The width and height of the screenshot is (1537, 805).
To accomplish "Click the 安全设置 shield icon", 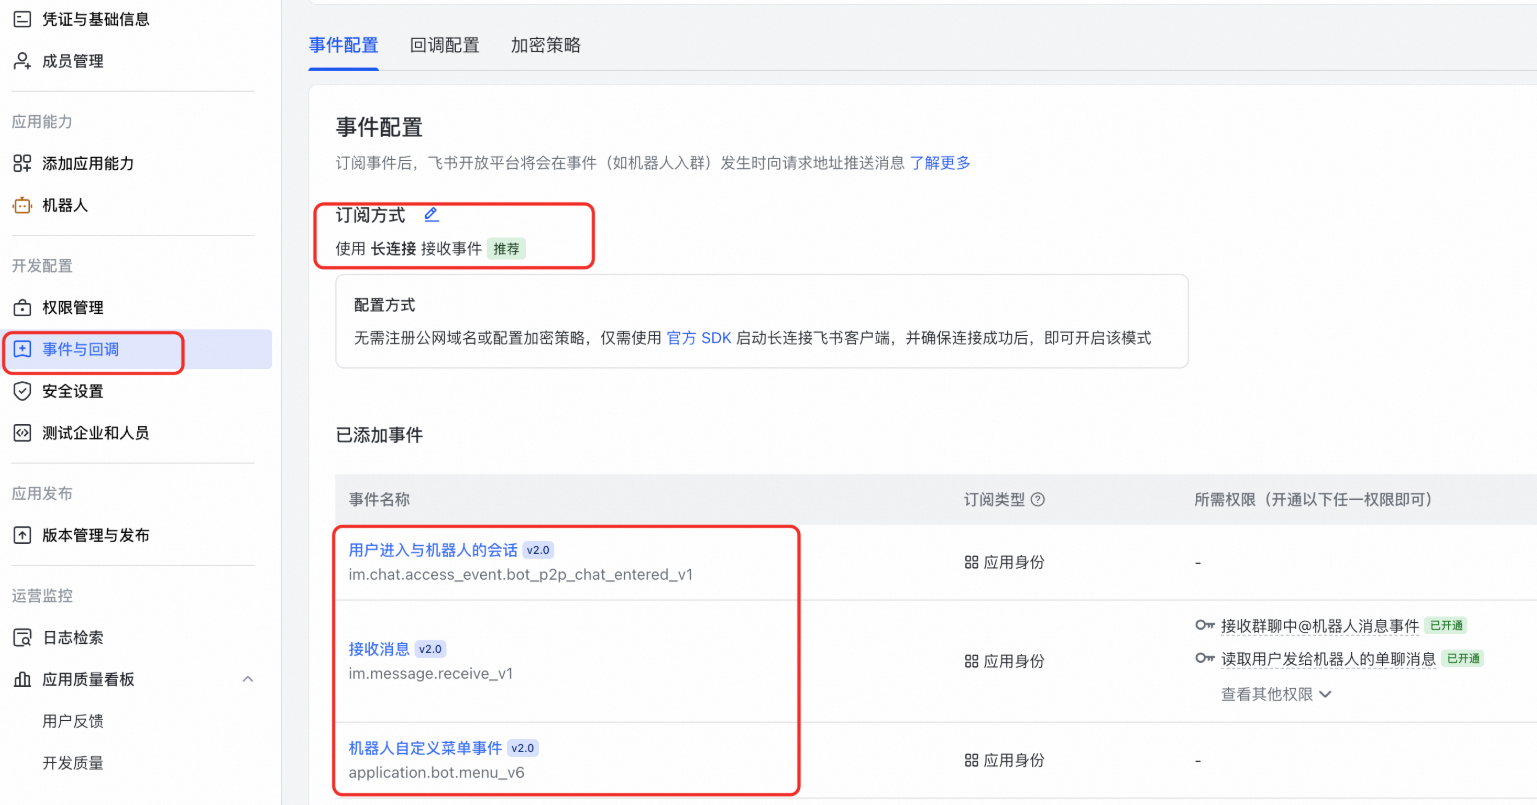I will (22, 391).
